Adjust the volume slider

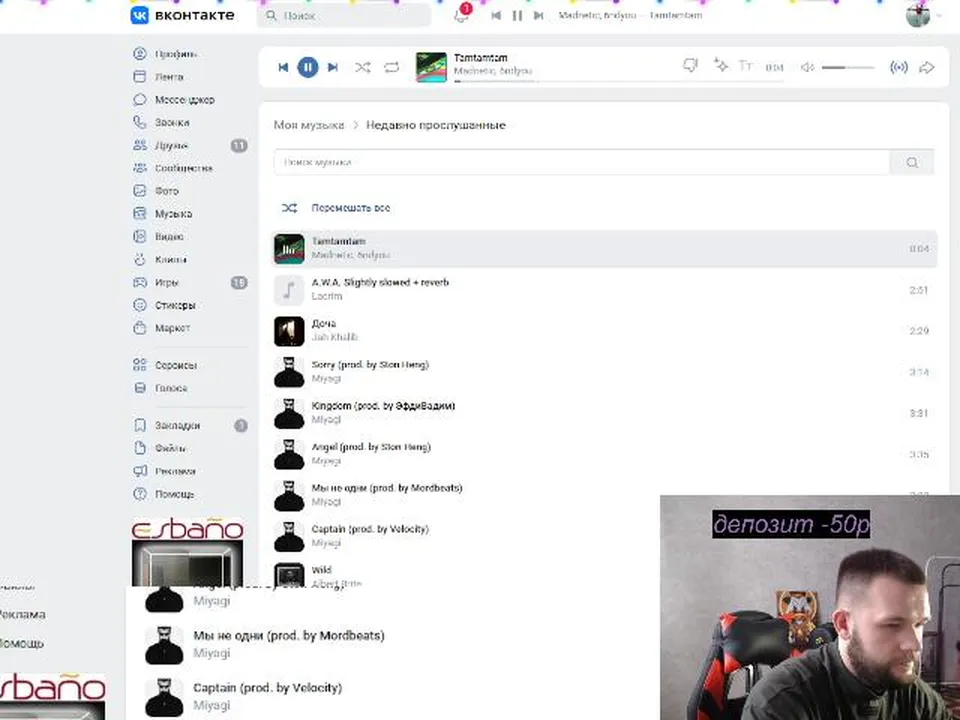(x=848, y=67)
